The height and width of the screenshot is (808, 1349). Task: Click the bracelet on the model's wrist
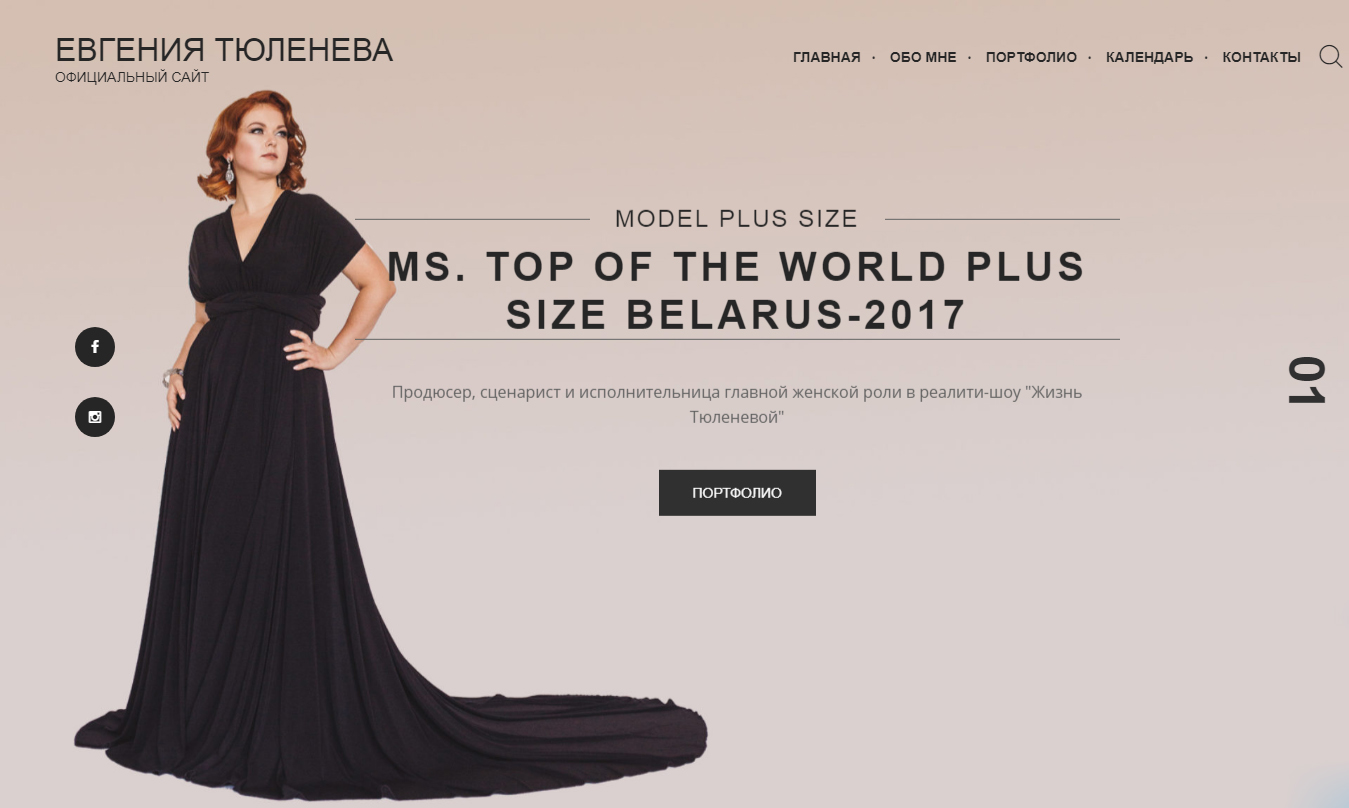[x=172, y=377]
